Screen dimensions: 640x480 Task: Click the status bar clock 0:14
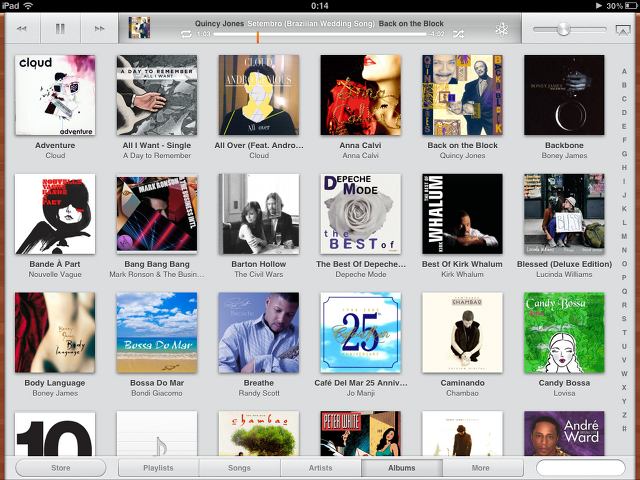point(320,6)
